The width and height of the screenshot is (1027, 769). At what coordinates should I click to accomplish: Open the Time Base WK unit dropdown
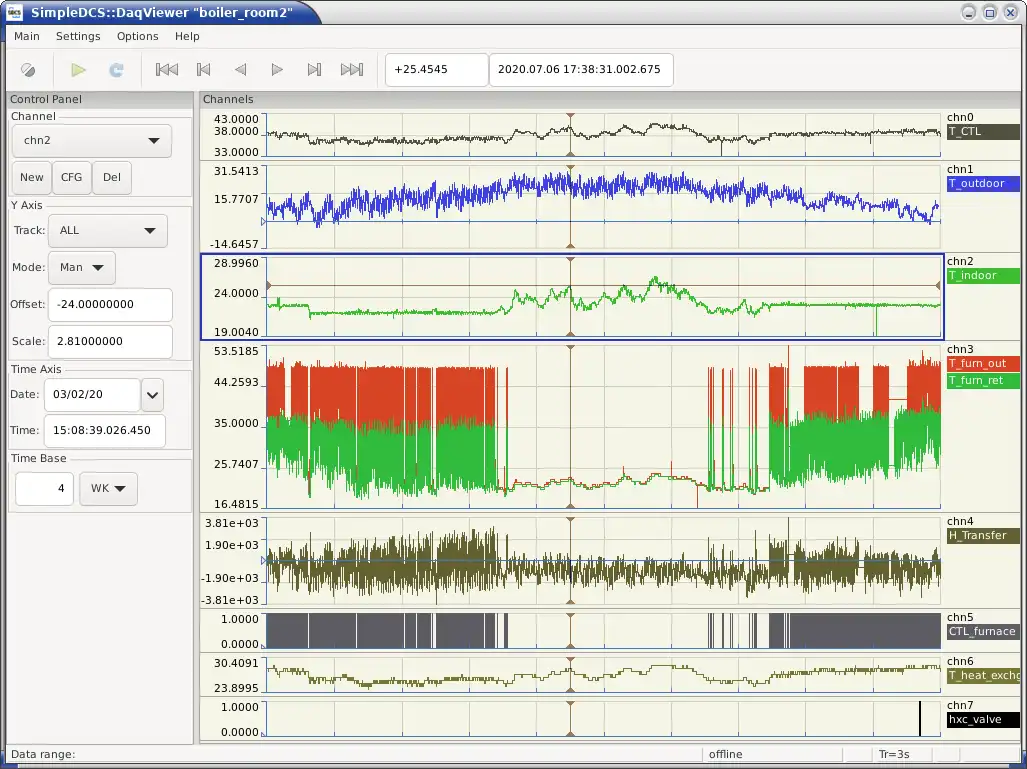tap(108, 489)
